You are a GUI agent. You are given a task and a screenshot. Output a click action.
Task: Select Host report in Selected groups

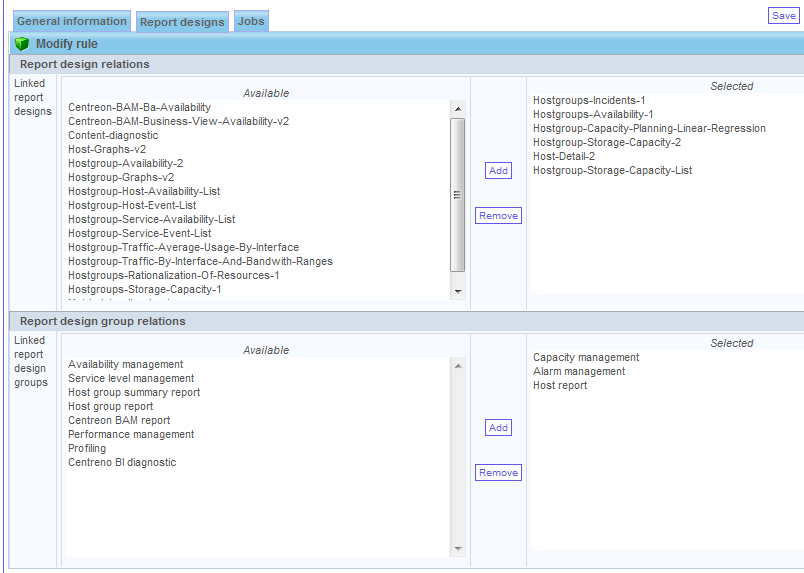point(559,385)
